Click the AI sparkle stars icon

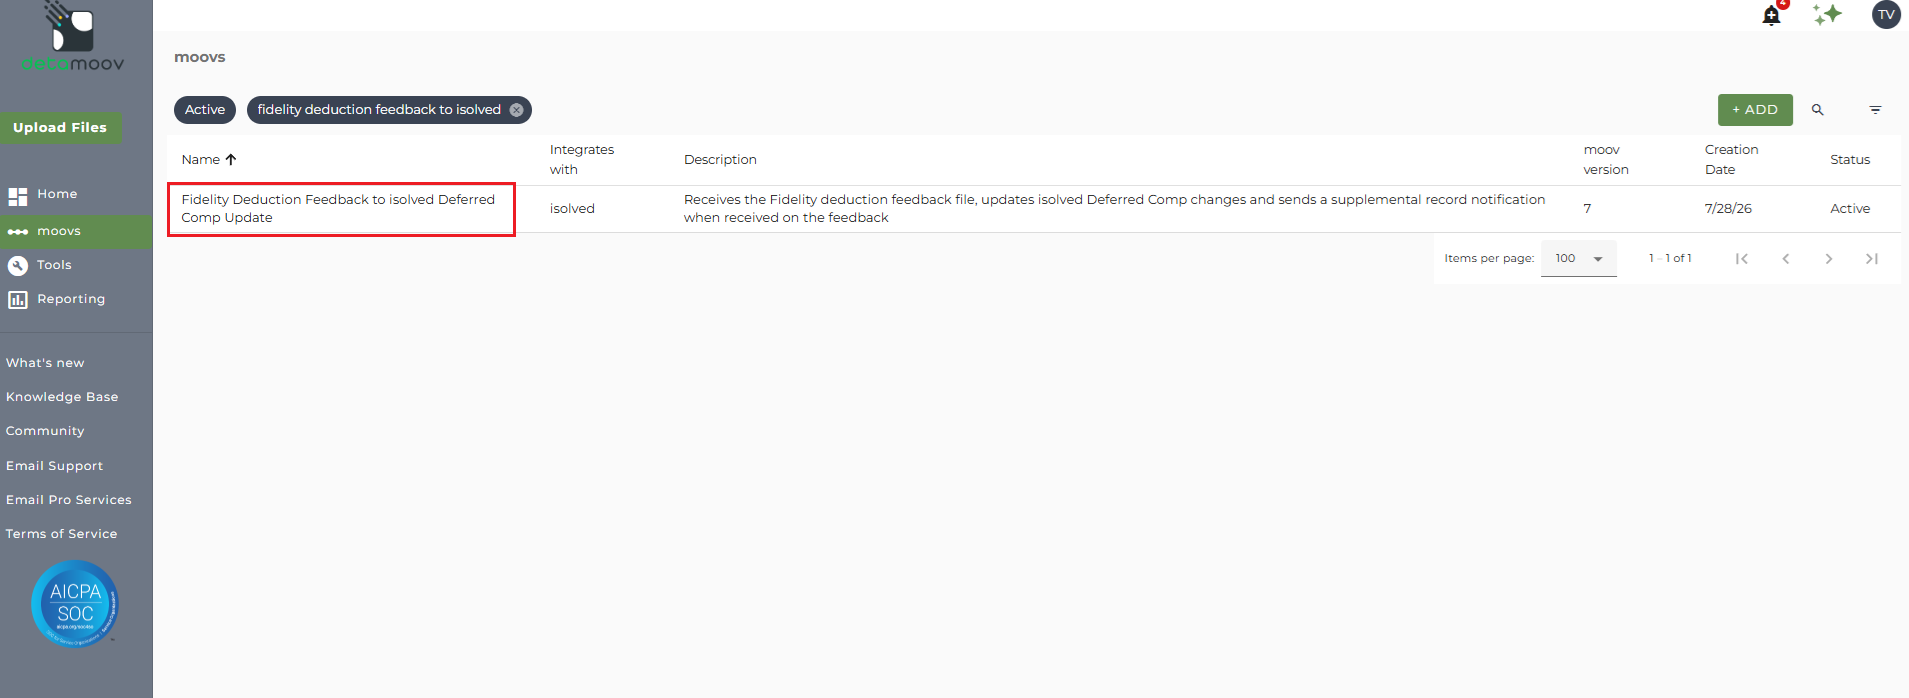1827,14
